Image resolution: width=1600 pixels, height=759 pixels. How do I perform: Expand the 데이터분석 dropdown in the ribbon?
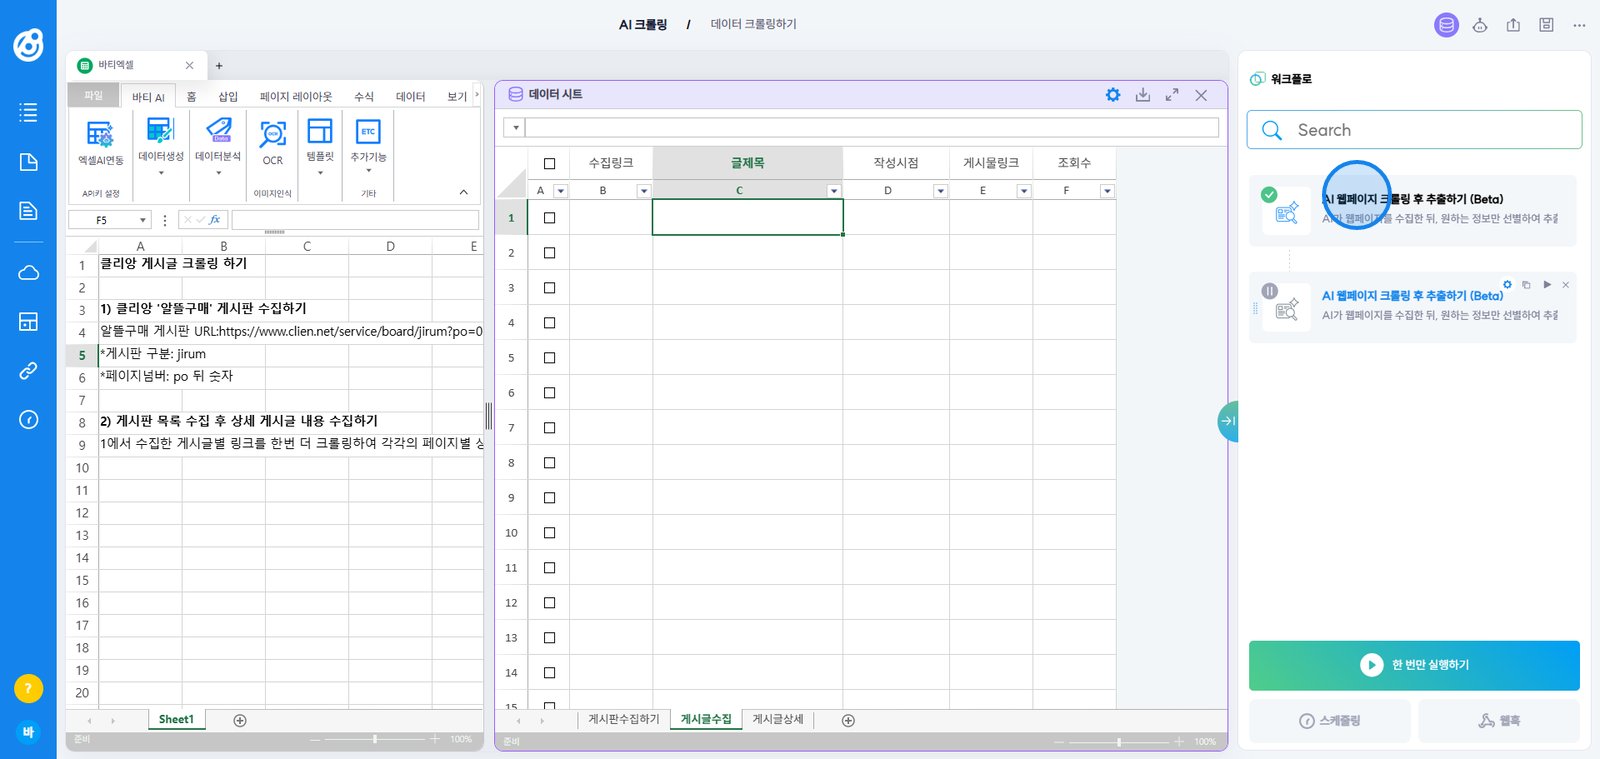(218, 173)
